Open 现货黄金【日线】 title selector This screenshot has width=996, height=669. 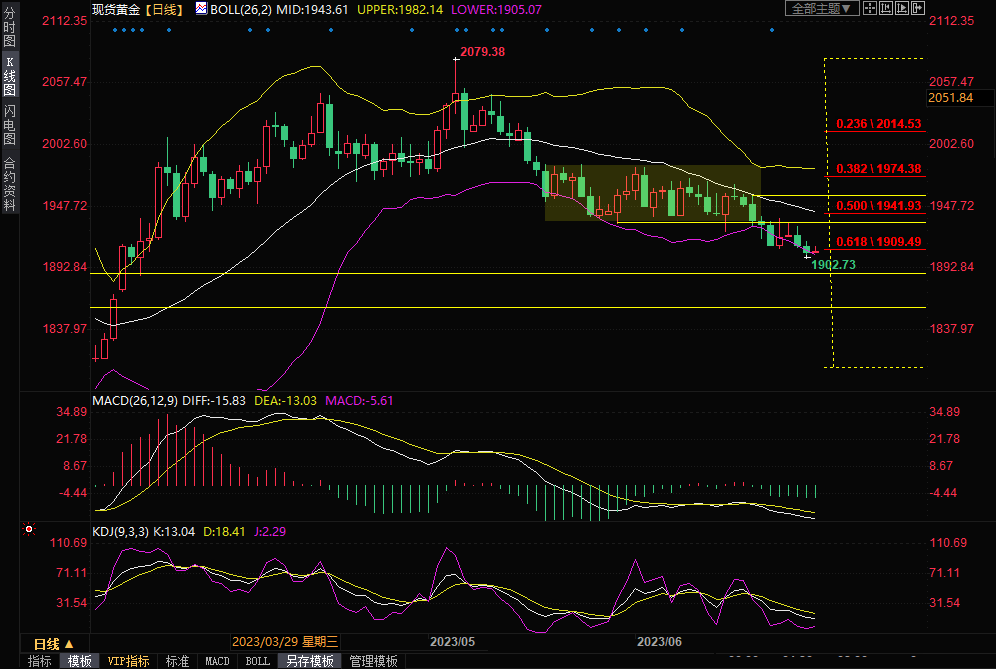pos(135,9)
